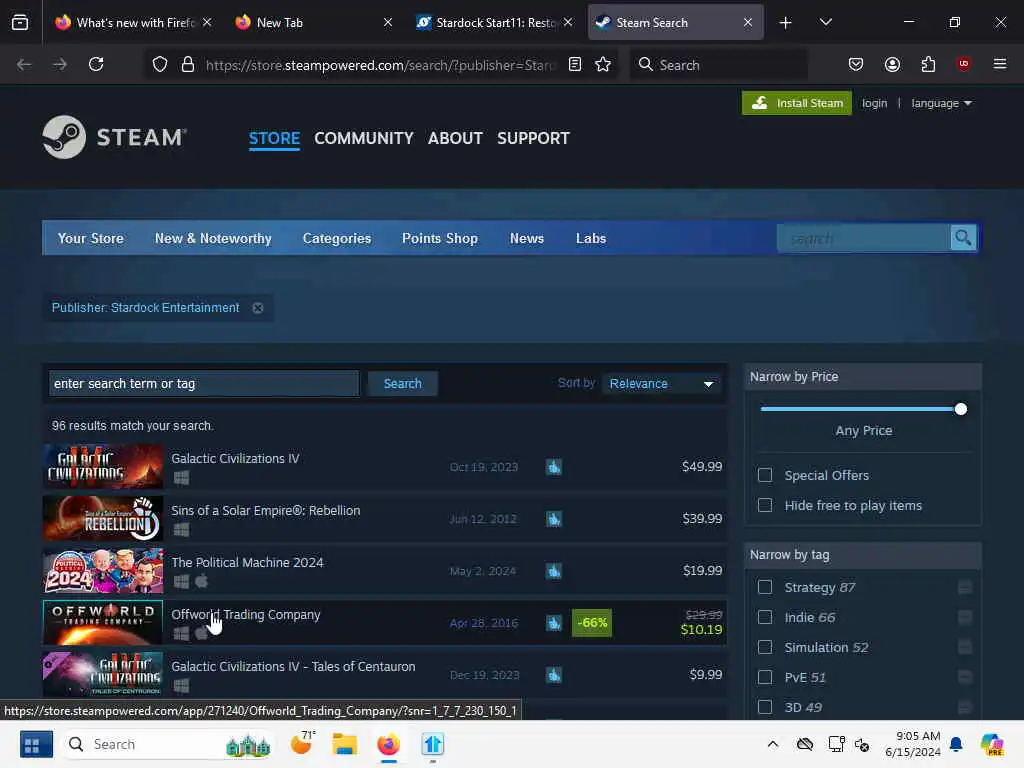Open the language dropdown
The width and height of the screenshot is (1024, 768).
[x=941, y=103]
